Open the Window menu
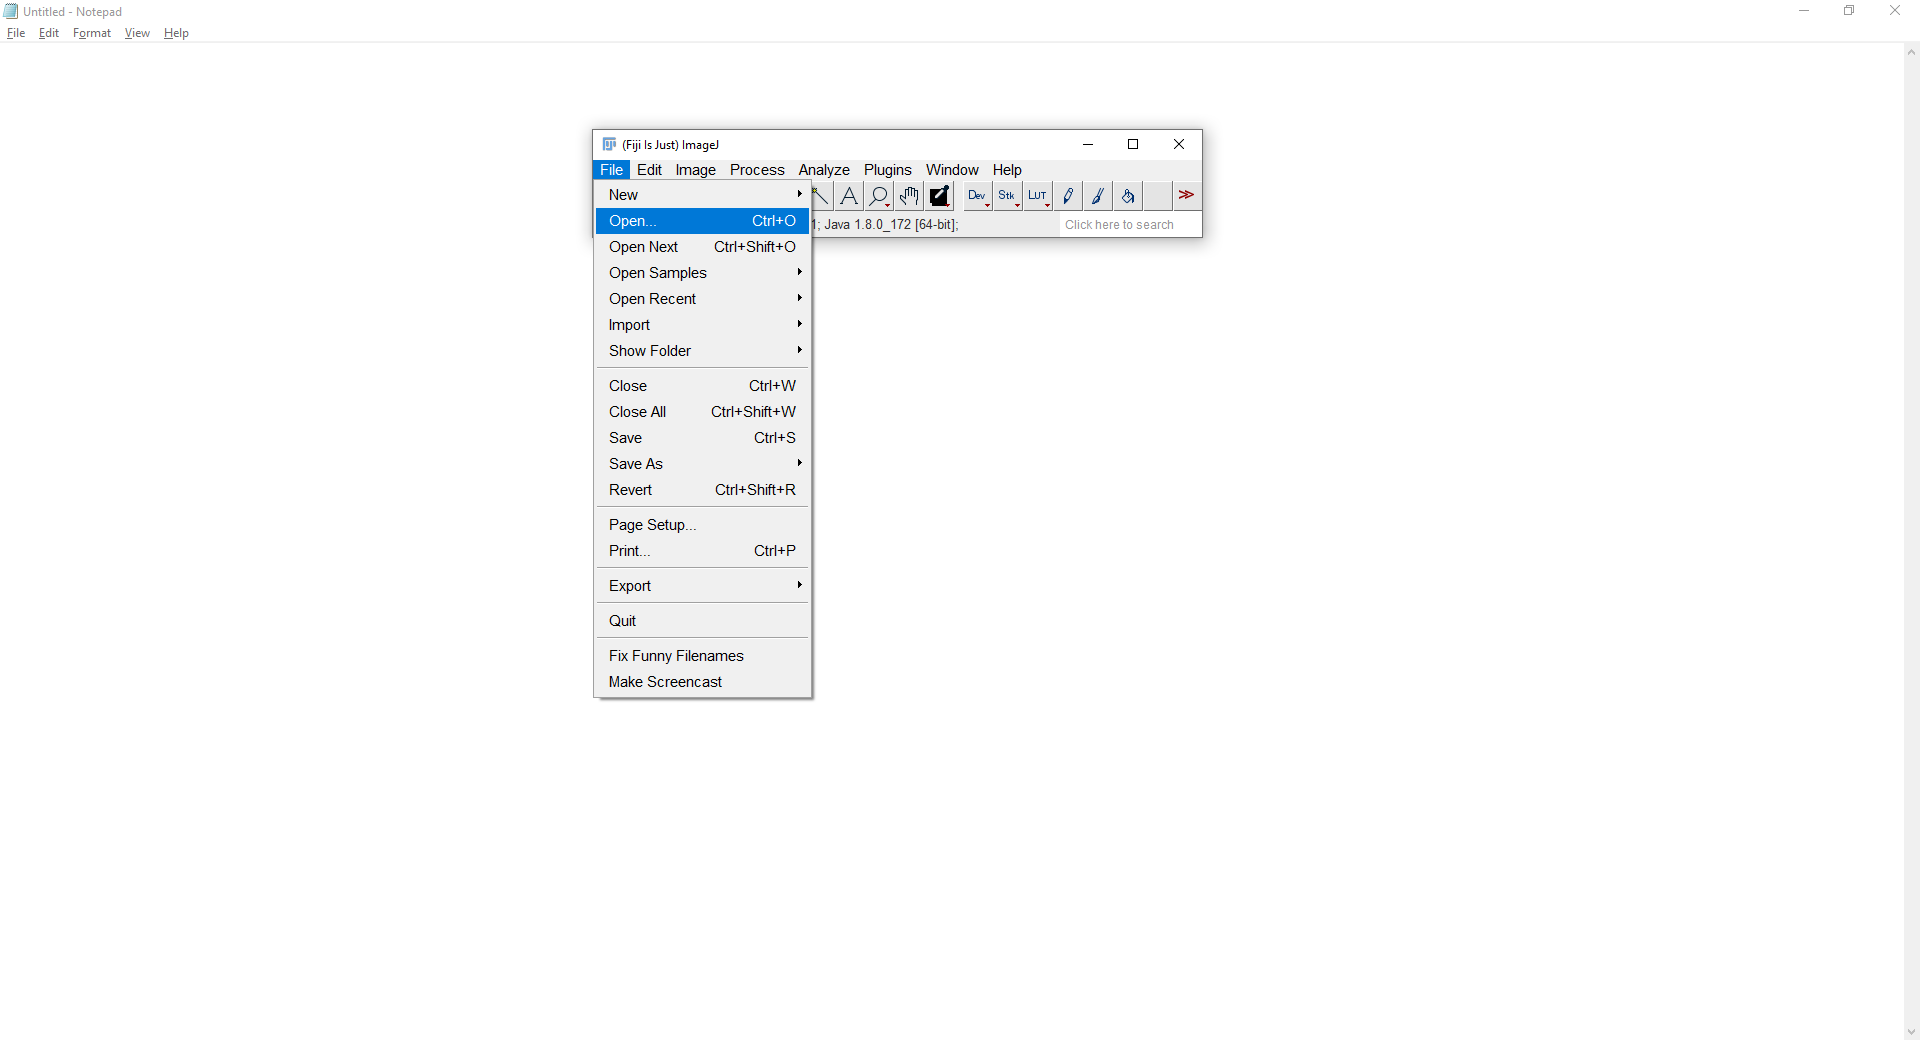 (x=952, y=170)
